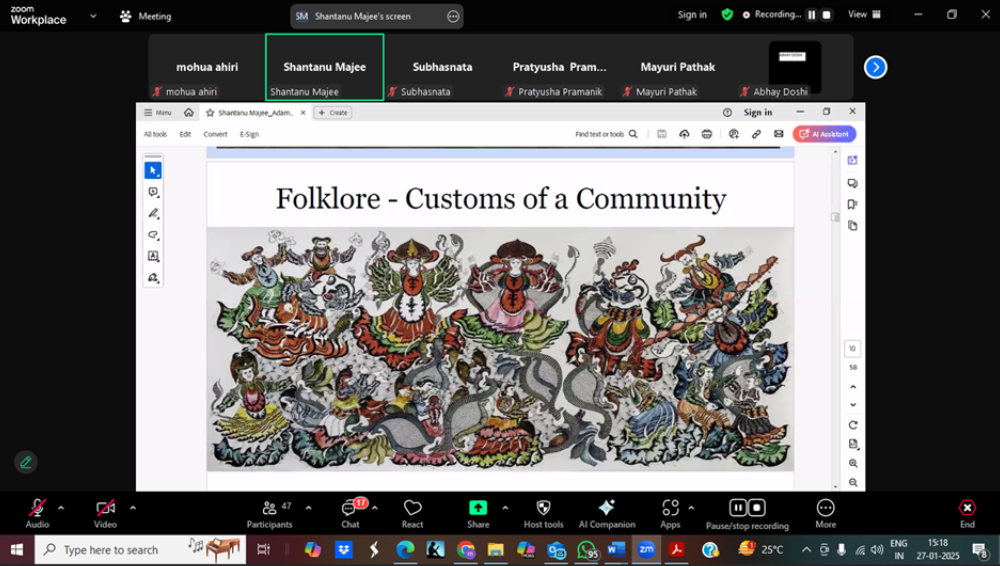Star the Shantanu Majee document tab

(210, 113)
